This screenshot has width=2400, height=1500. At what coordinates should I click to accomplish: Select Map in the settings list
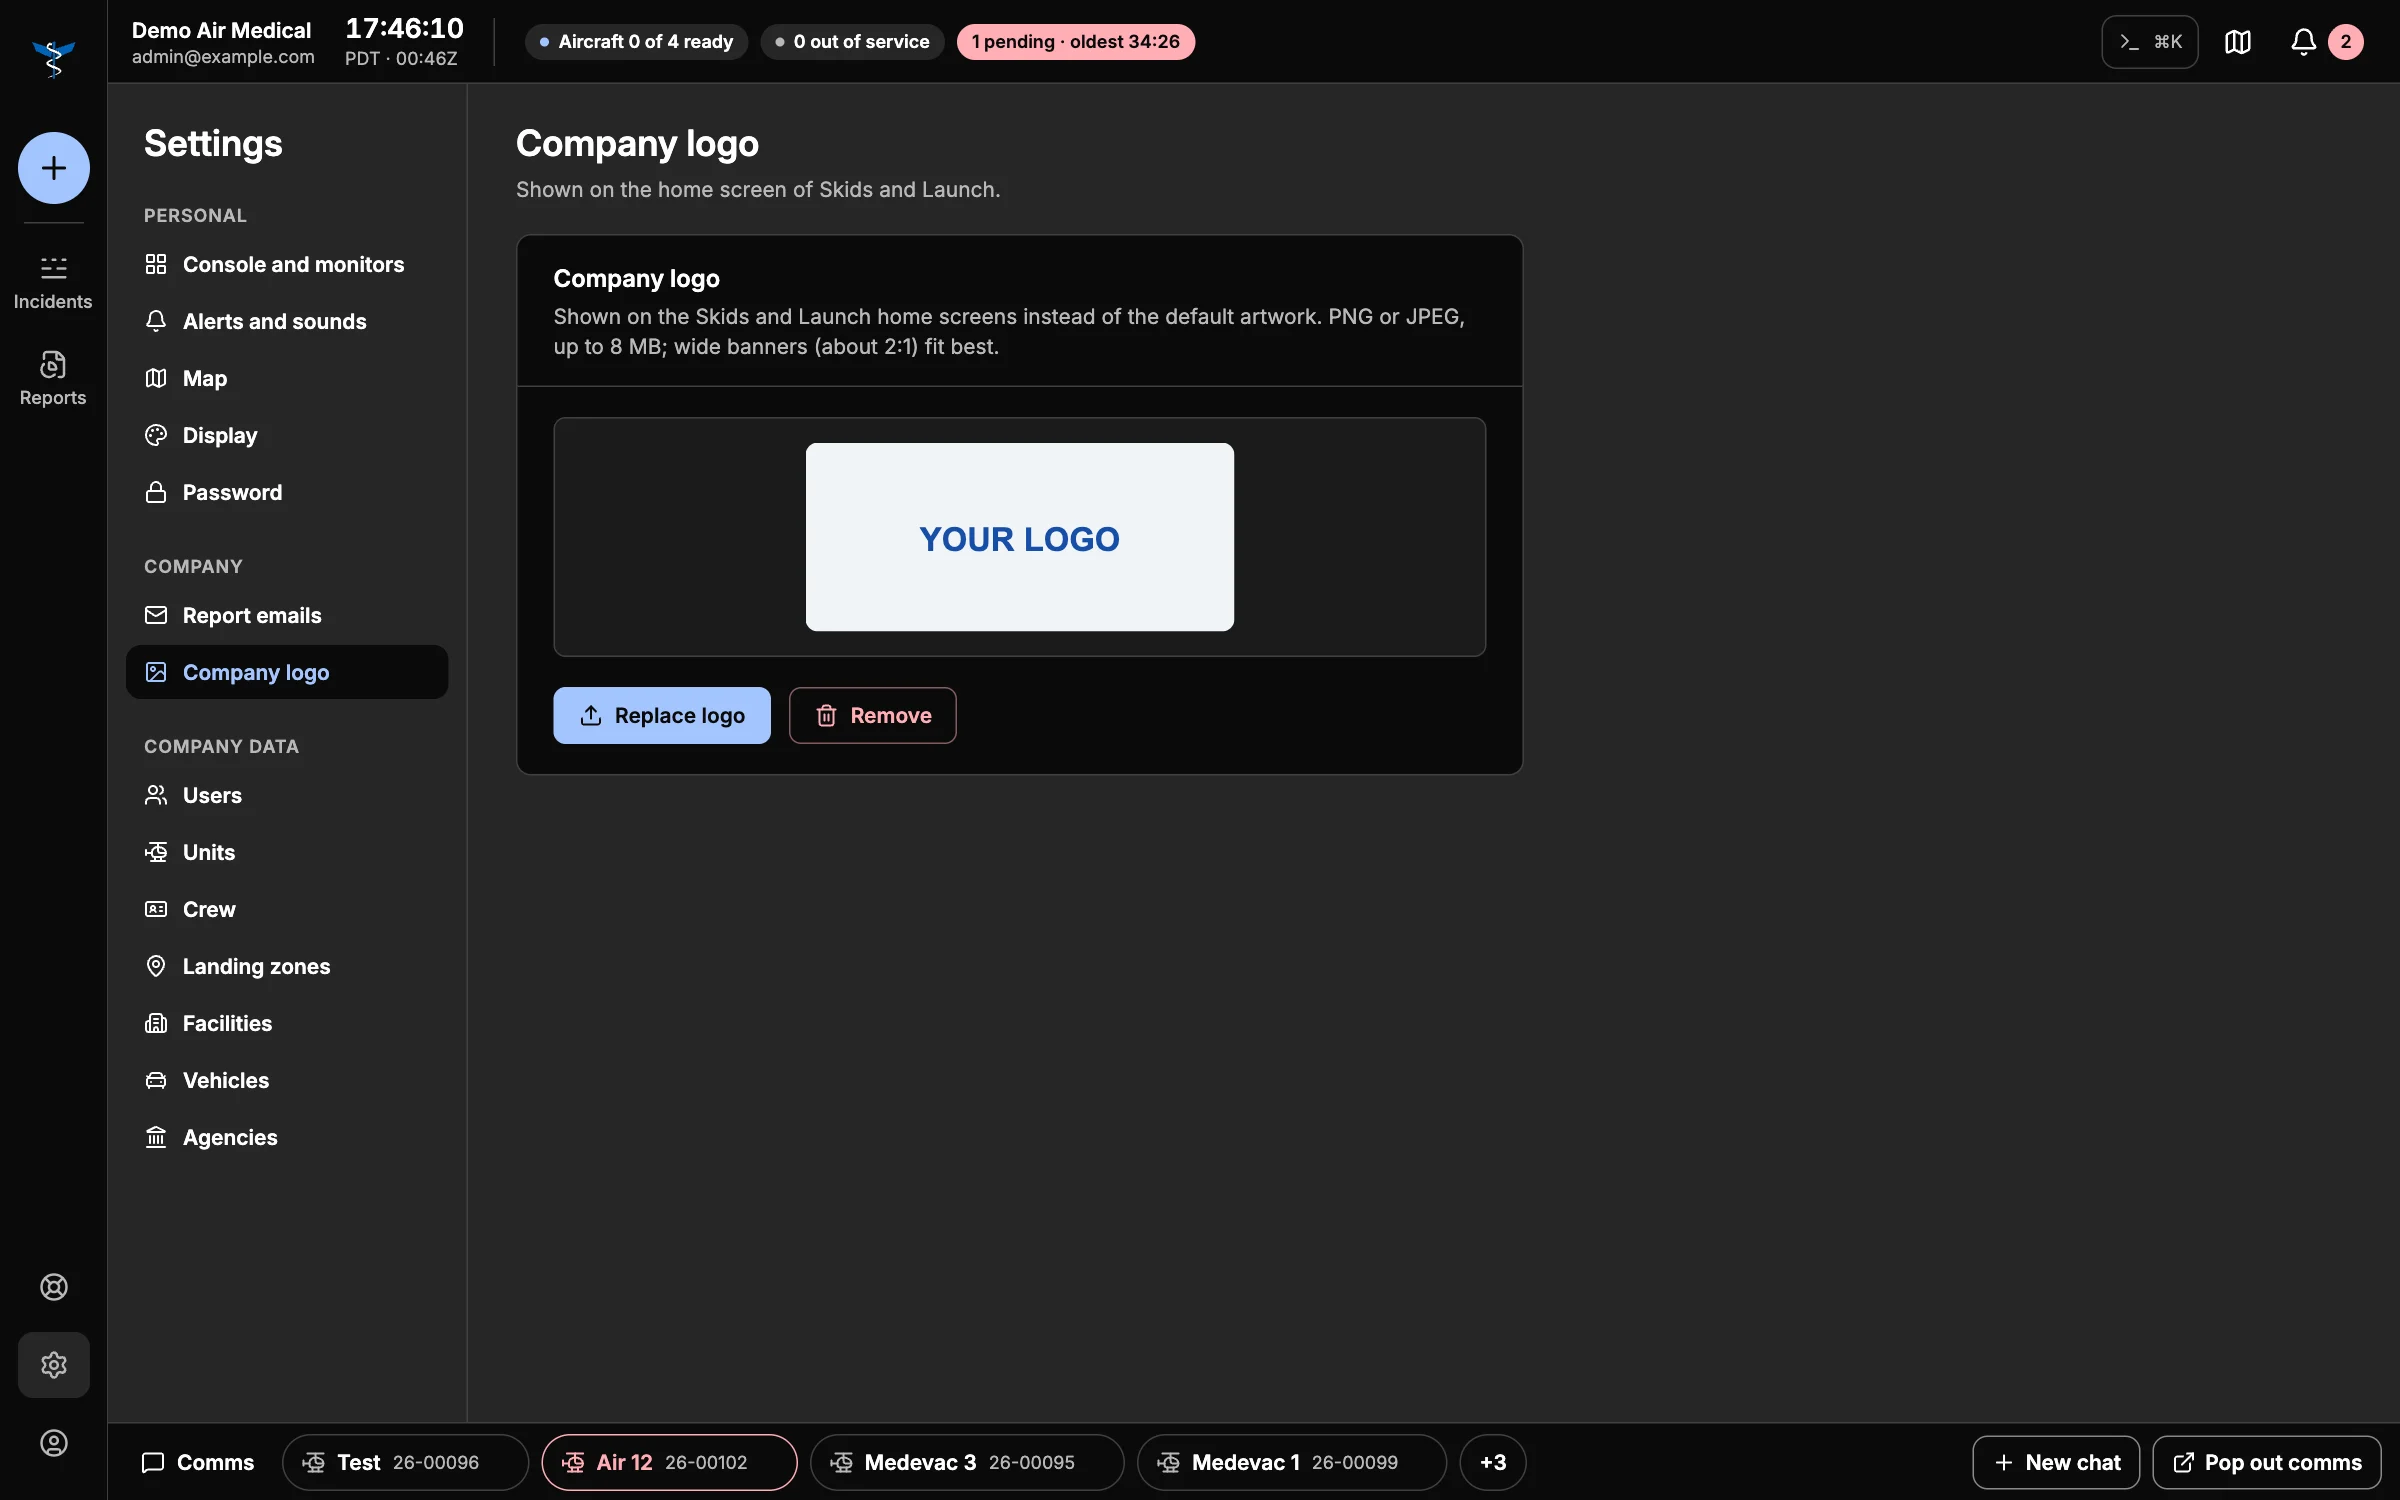click(287, 378)
